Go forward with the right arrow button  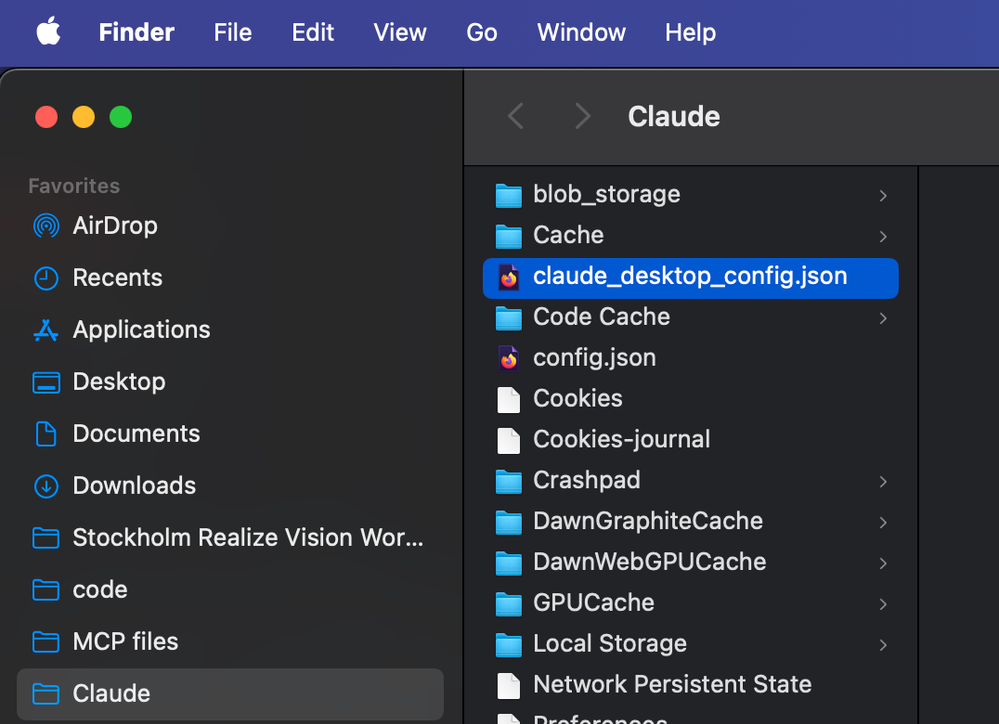click(x=582, y=117)
